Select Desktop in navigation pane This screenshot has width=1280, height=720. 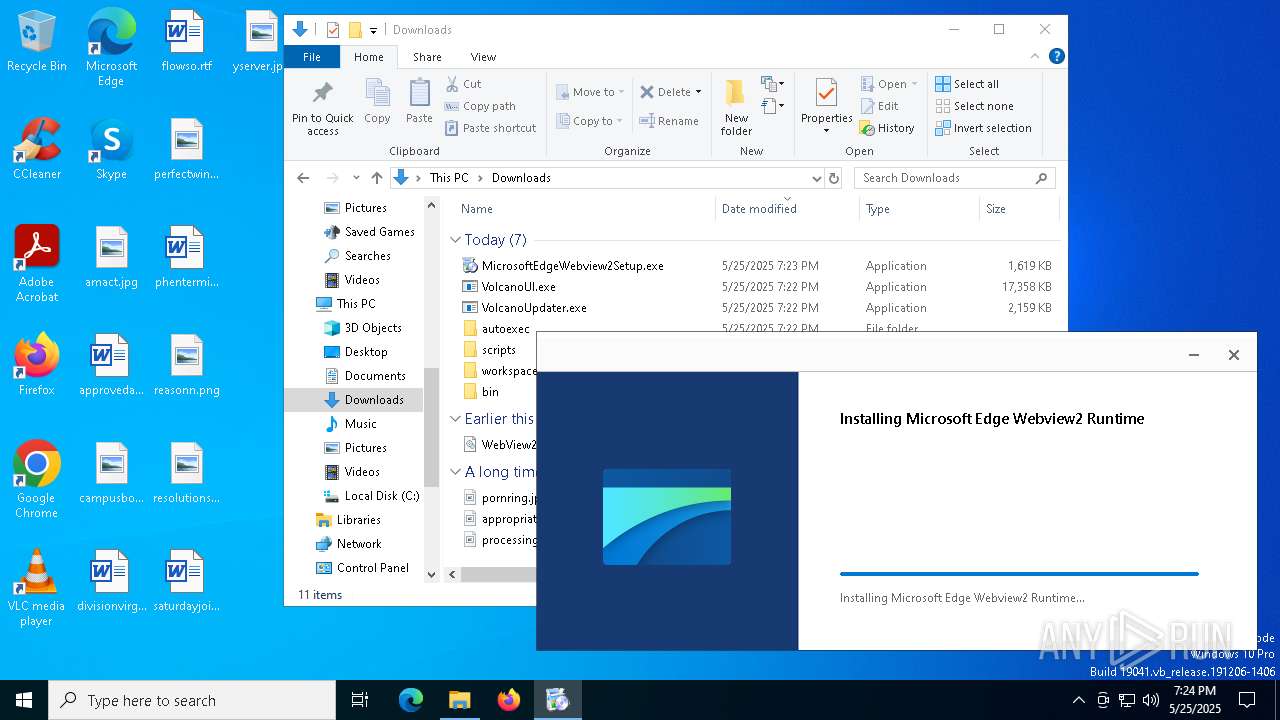coord(356,352)
